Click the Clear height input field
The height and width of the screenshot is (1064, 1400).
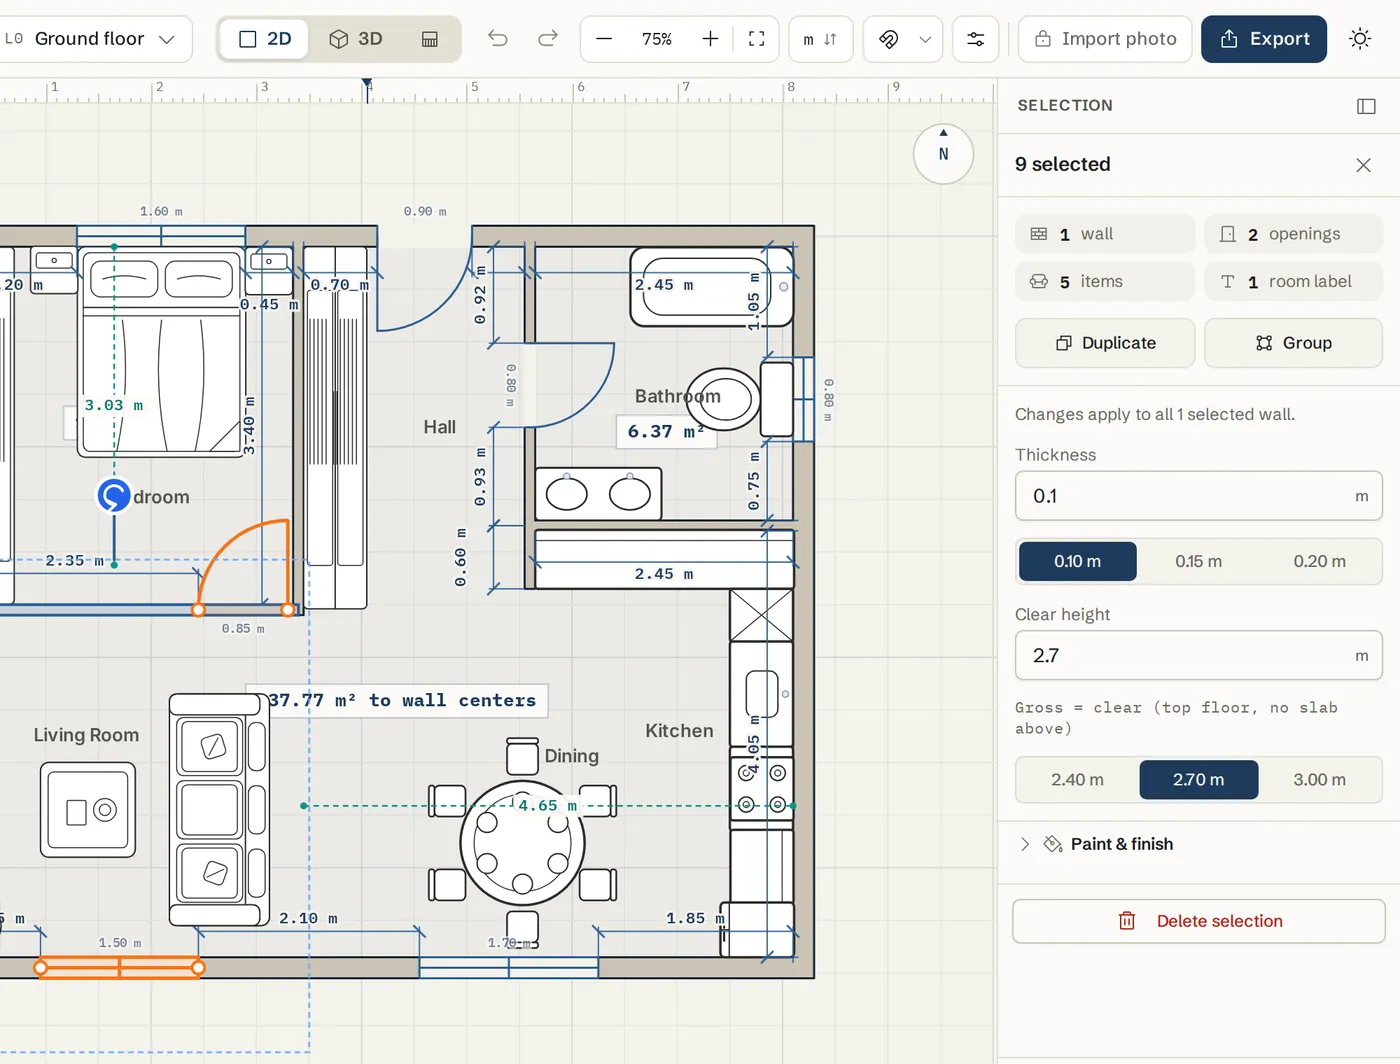1198,656
